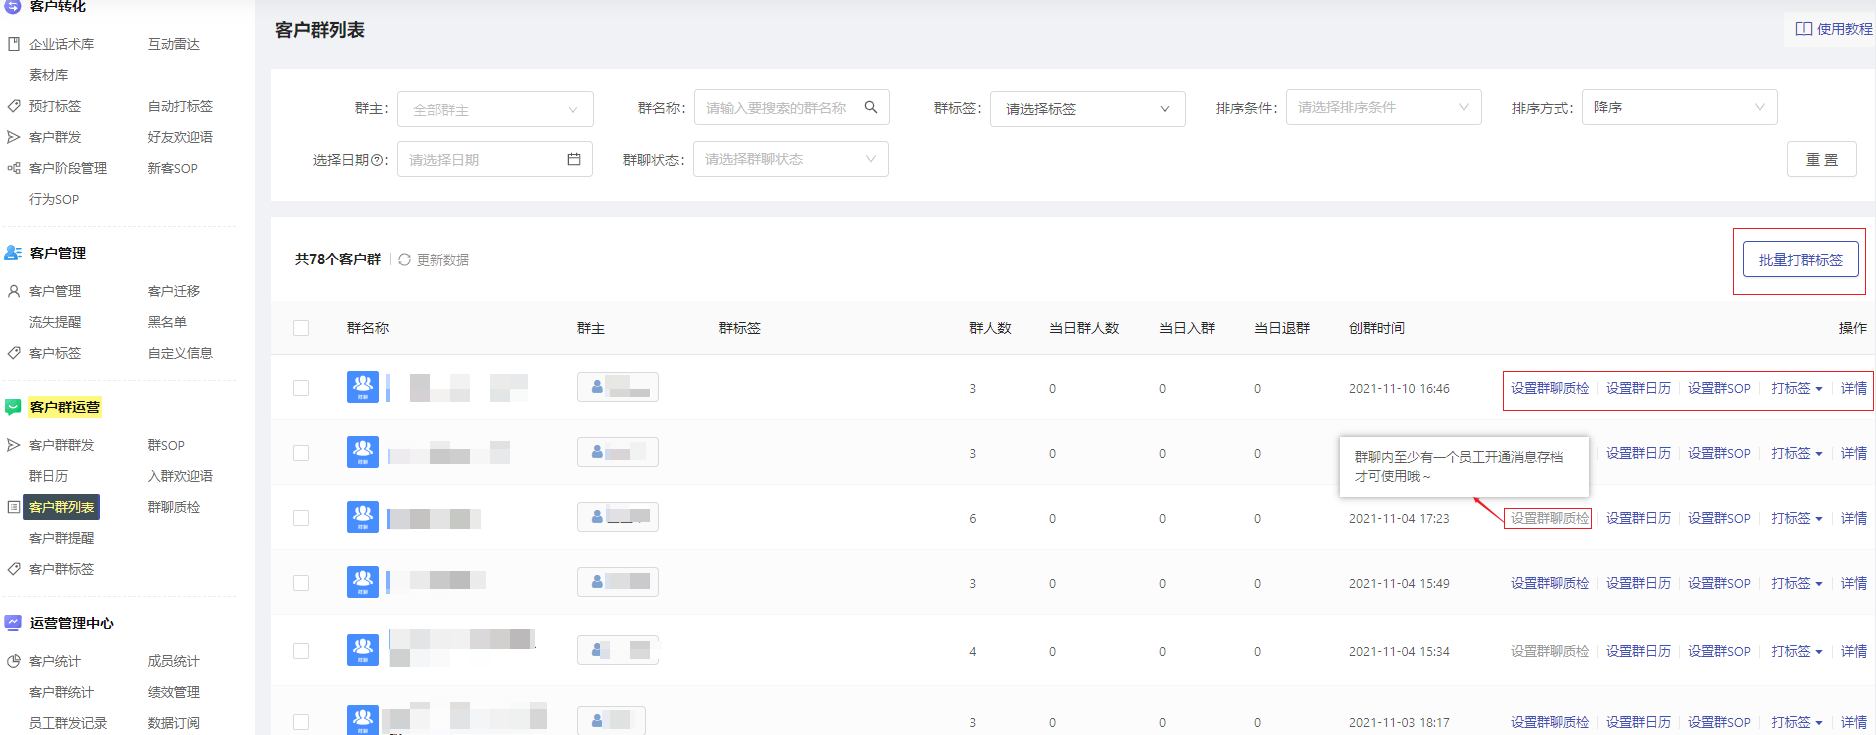Open 客户迁移 in the sidebar
Image resolution: width=1876 pixels, height=735 pixels.
pos(174,291)
